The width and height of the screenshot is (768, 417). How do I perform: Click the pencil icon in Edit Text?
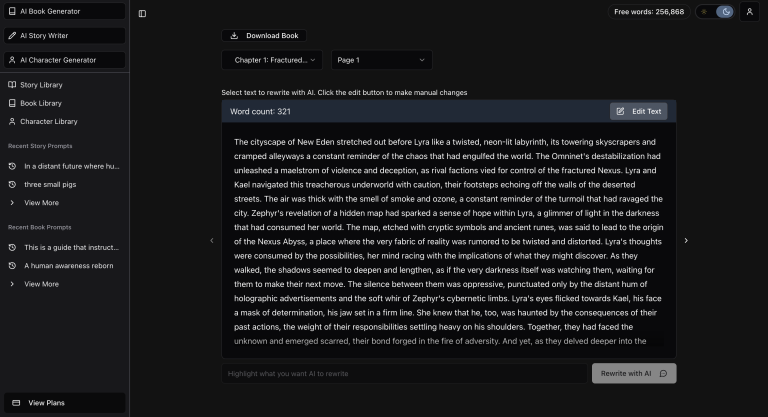click(621, 111)
